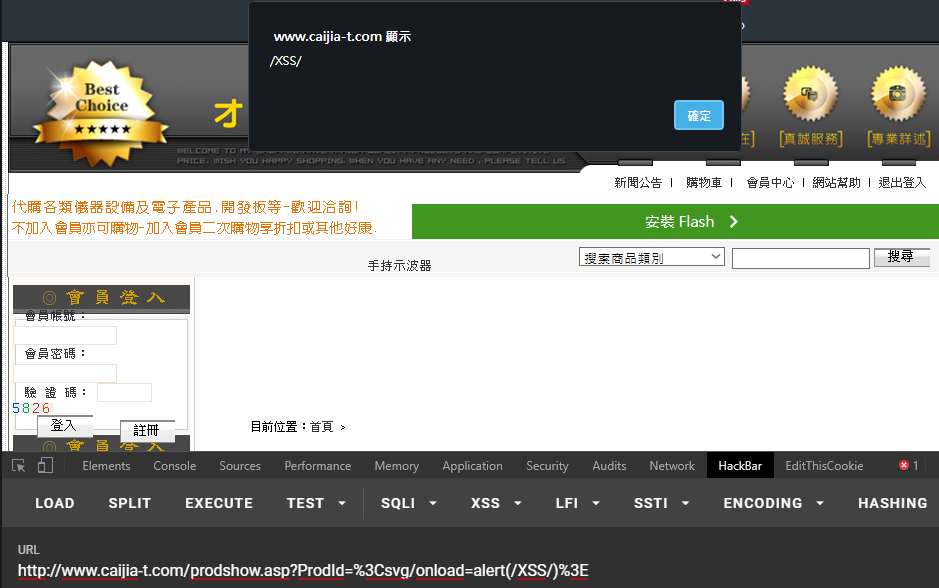Click the 真誠服務 gold badge icon
The width and height of the screenshot is (939, 588).
click(x=810, y=94)
